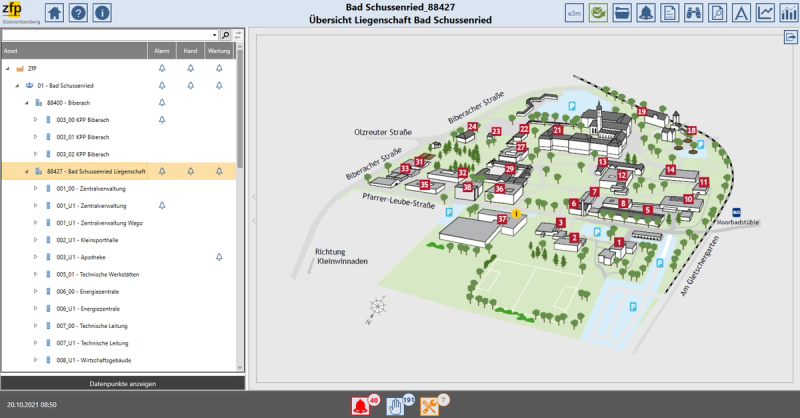
Task: Collapse the ZfP root tree node
Action: coord(8,68)
